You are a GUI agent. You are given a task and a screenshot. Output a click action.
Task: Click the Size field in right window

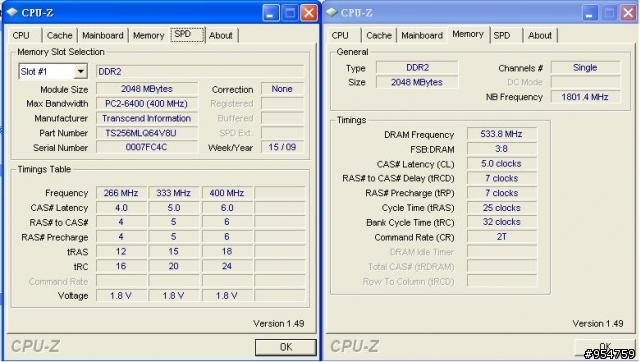[417, 82]
